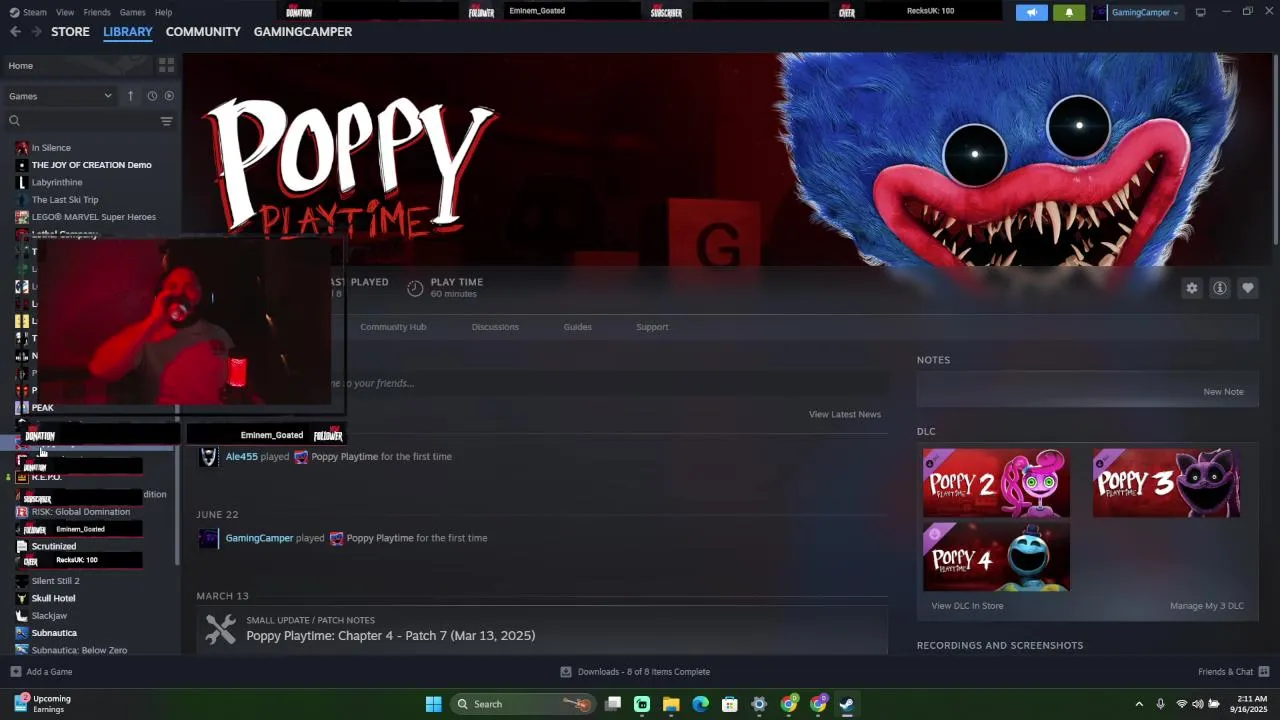Go back with the left arrow
The image size is (1280, 720).
tap(15, 32)
